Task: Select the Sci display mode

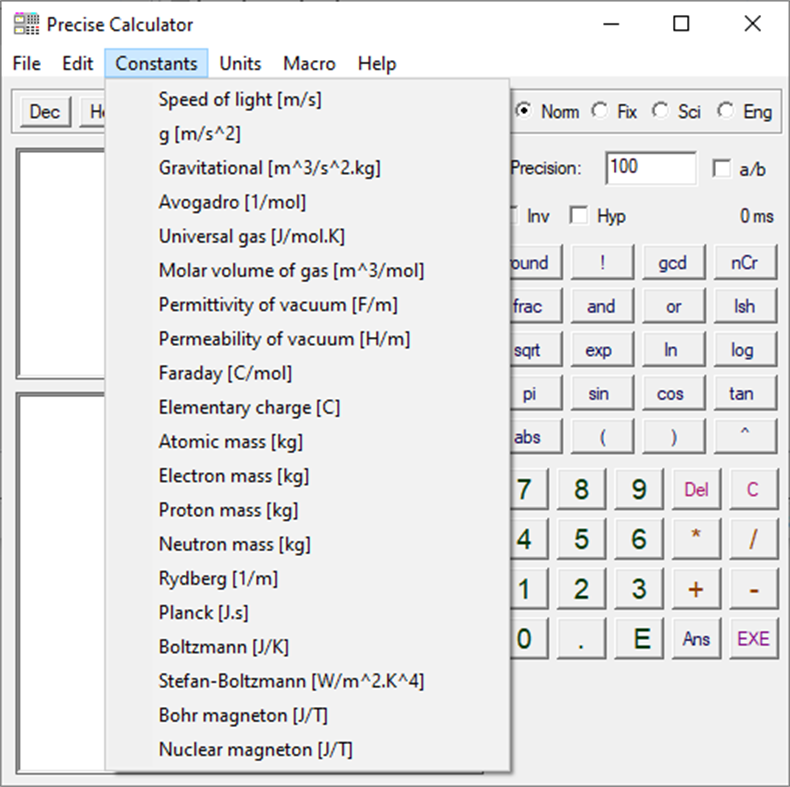Action: tap(676, 111)
